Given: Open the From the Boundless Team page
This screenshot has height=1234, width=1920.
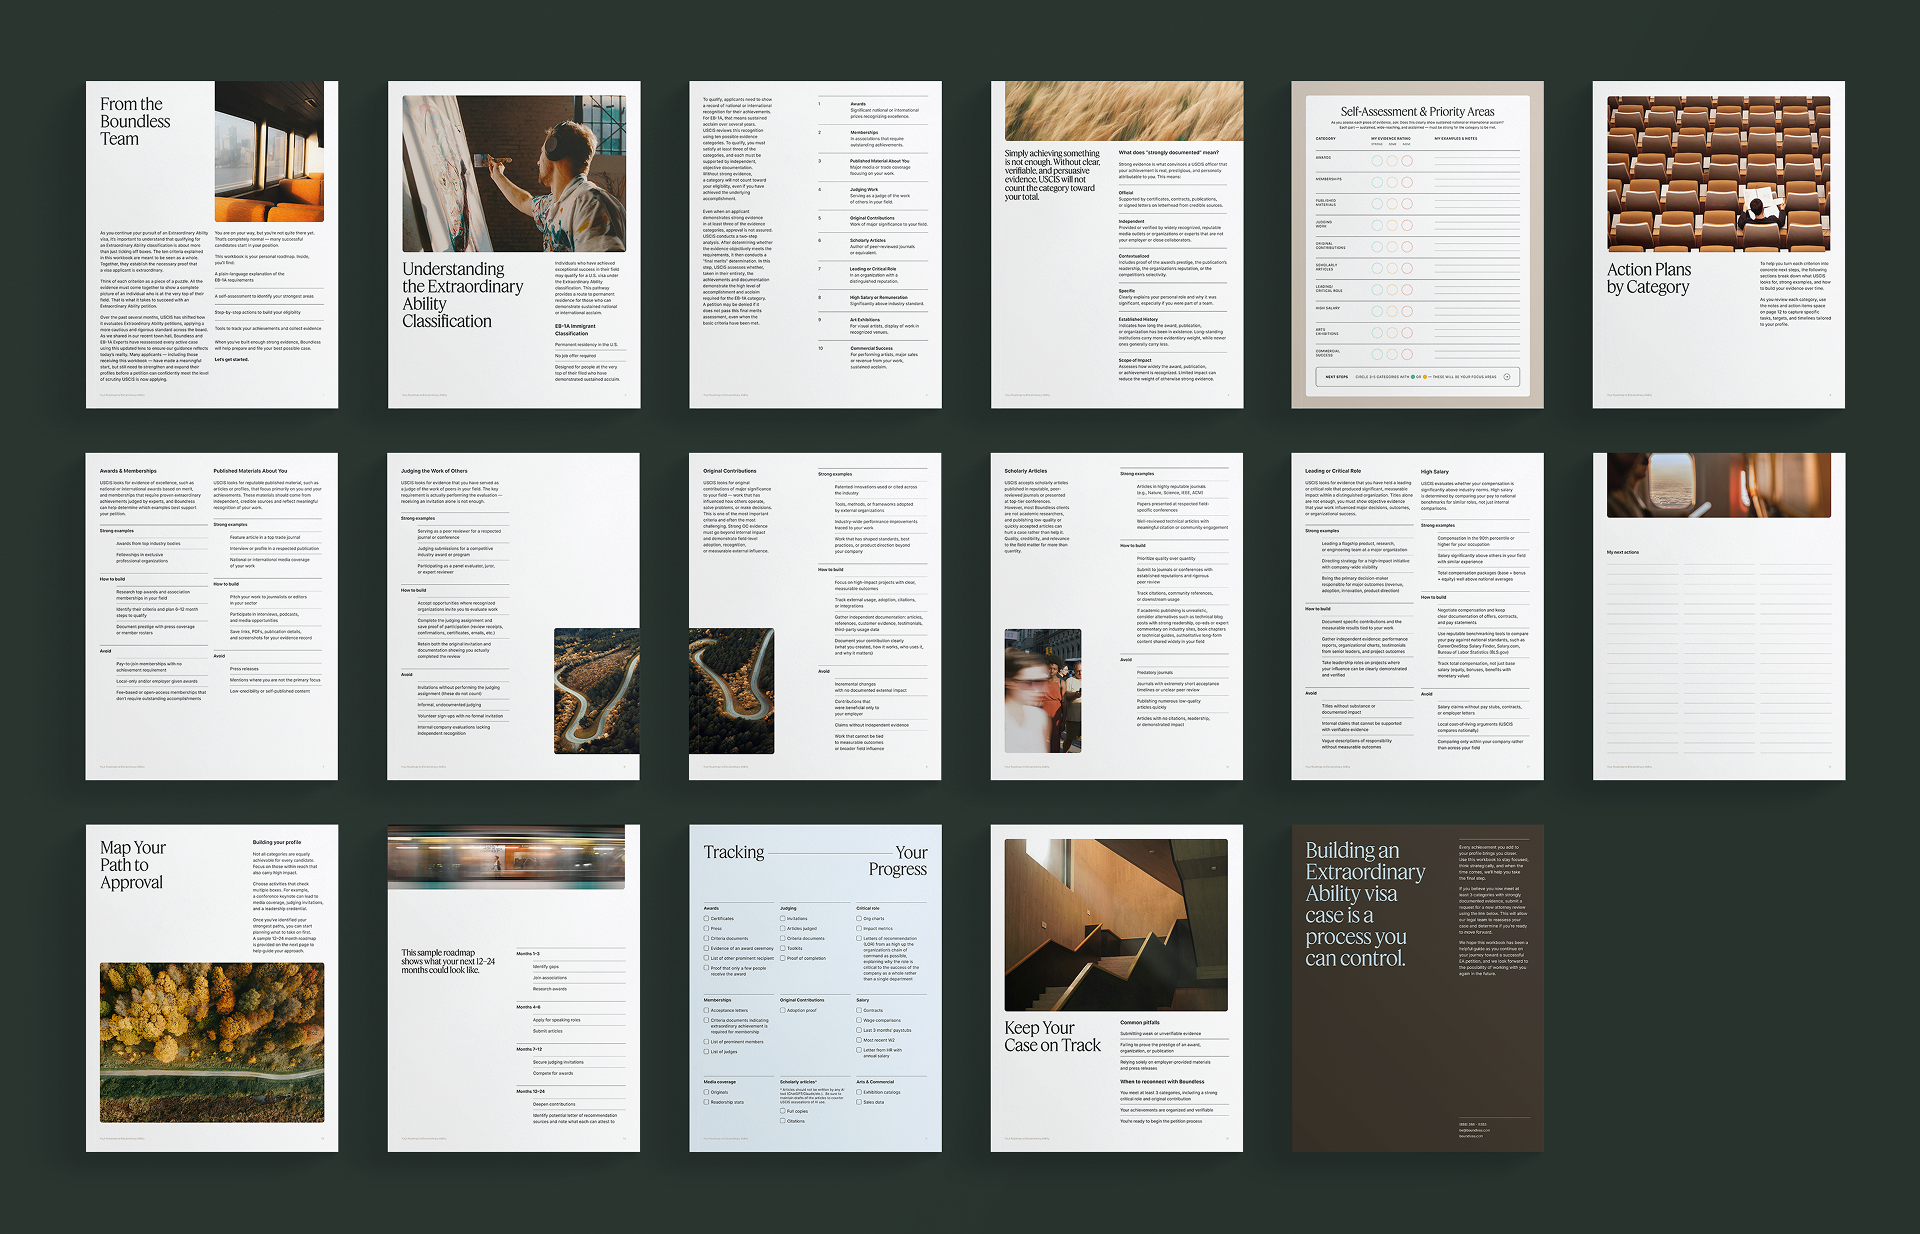Looking at the screenshot, I should click(212, 244).
